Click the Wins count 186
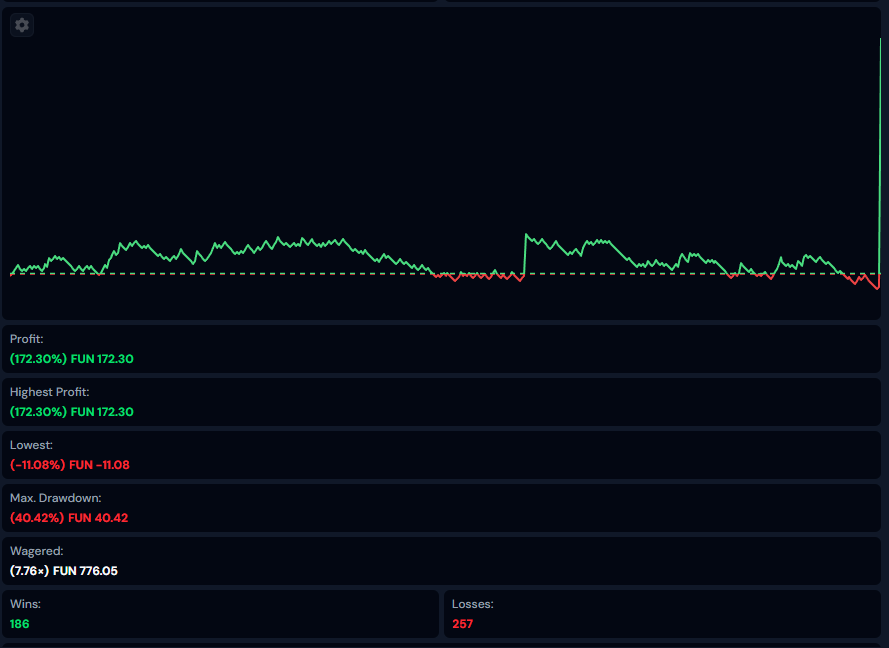The height and width of the screenshot is (648, 889). coord(20,623)
